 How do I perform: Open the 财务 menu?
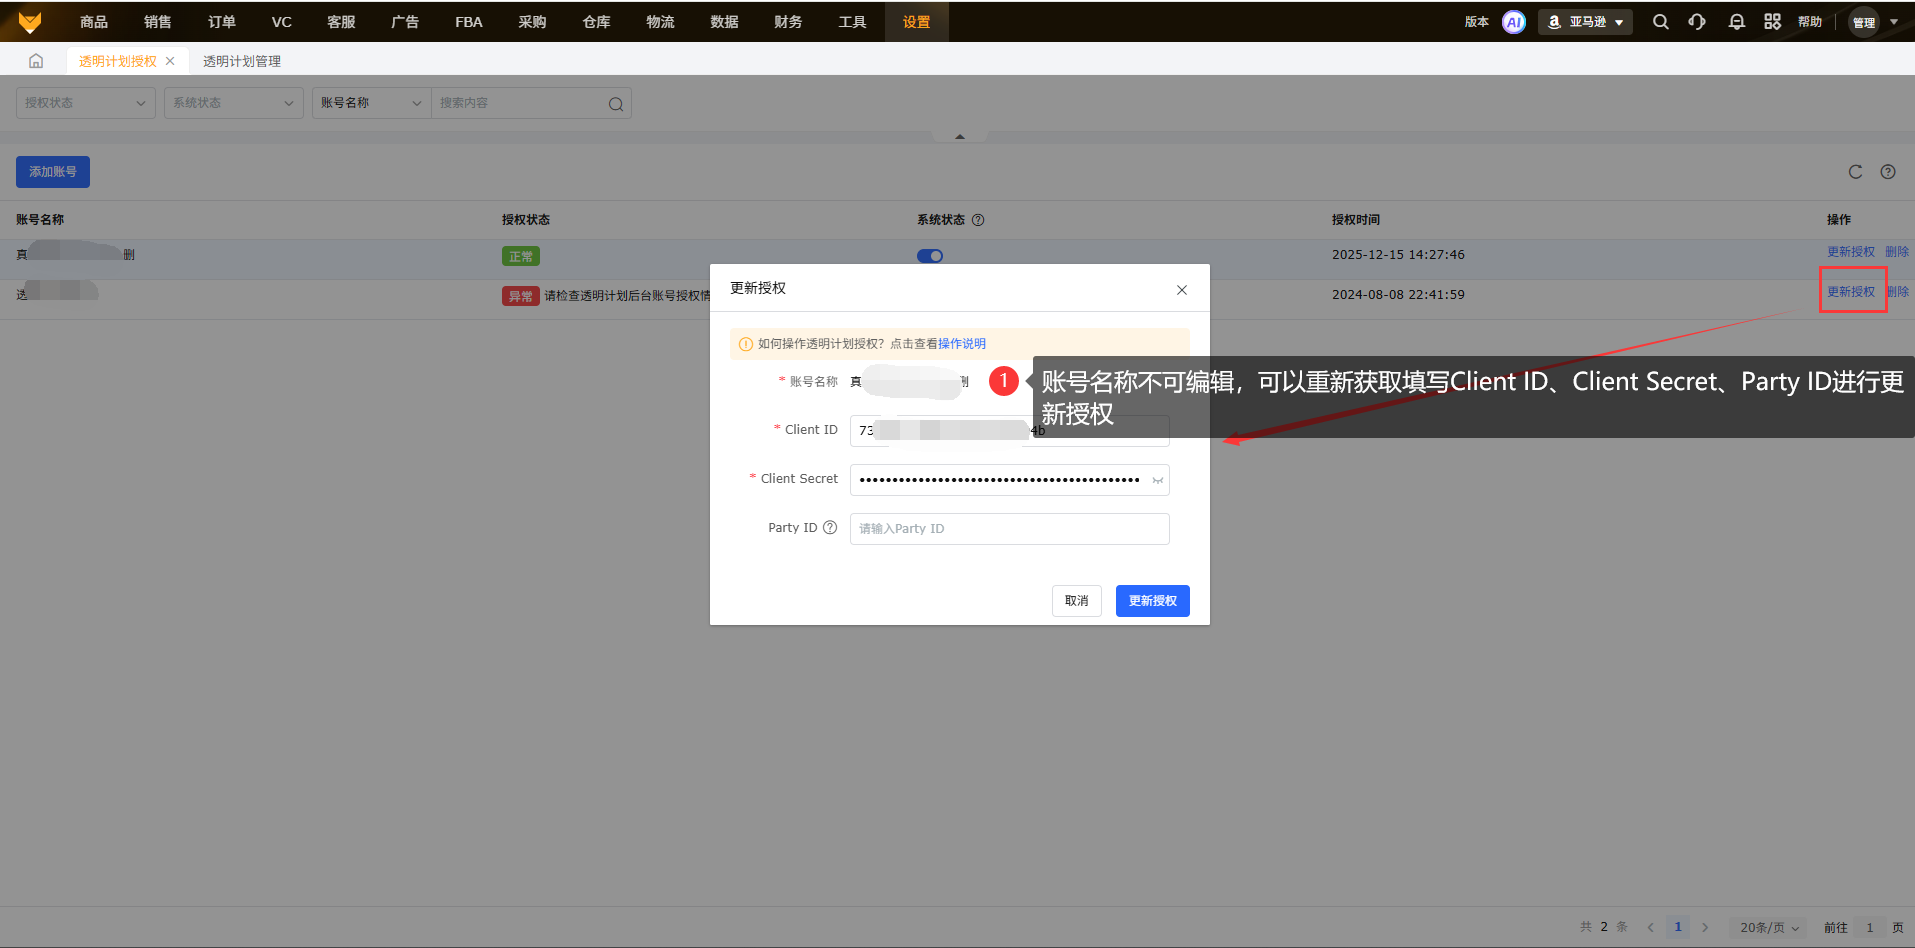(x=788, y=22)
